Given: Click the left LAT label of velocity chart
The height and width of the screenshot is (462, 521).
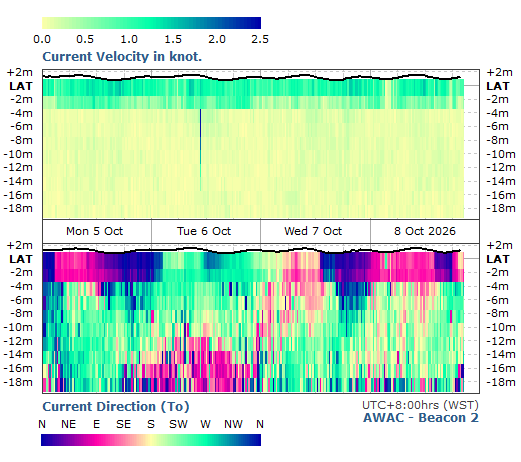Looking at the screenshot, I should pyautogui.click(x=21, y=86).
